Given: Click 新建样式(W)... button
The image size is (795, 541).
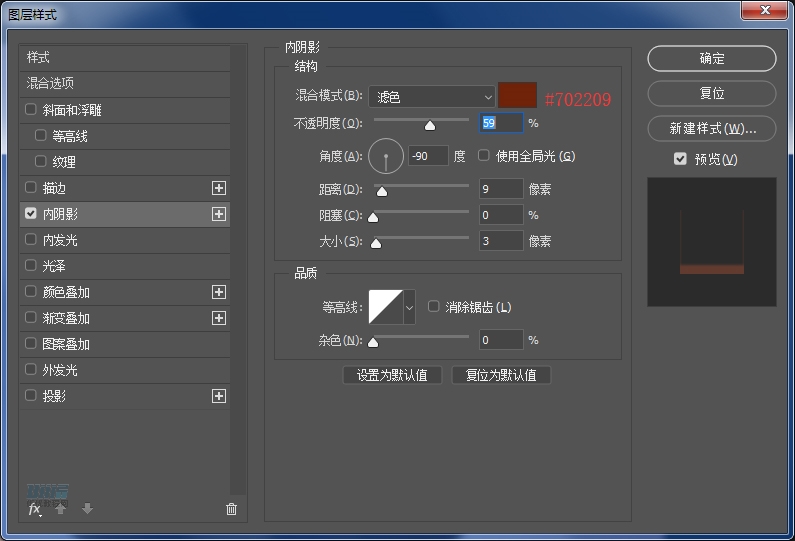Looking at the screenshot, I should (x=712, y=128).
